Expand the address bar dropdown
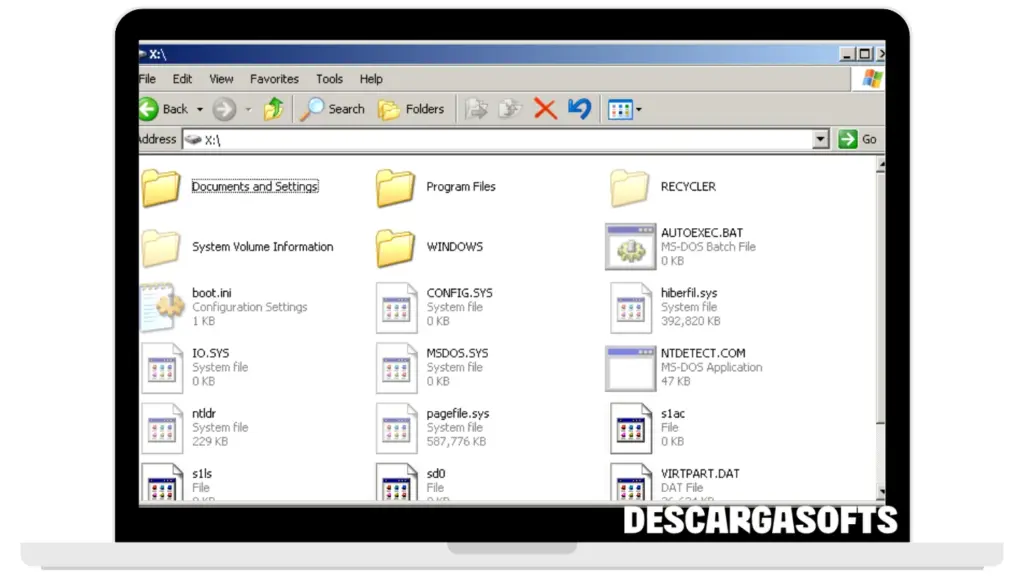 pyautogui.click(x=820, y=139)
